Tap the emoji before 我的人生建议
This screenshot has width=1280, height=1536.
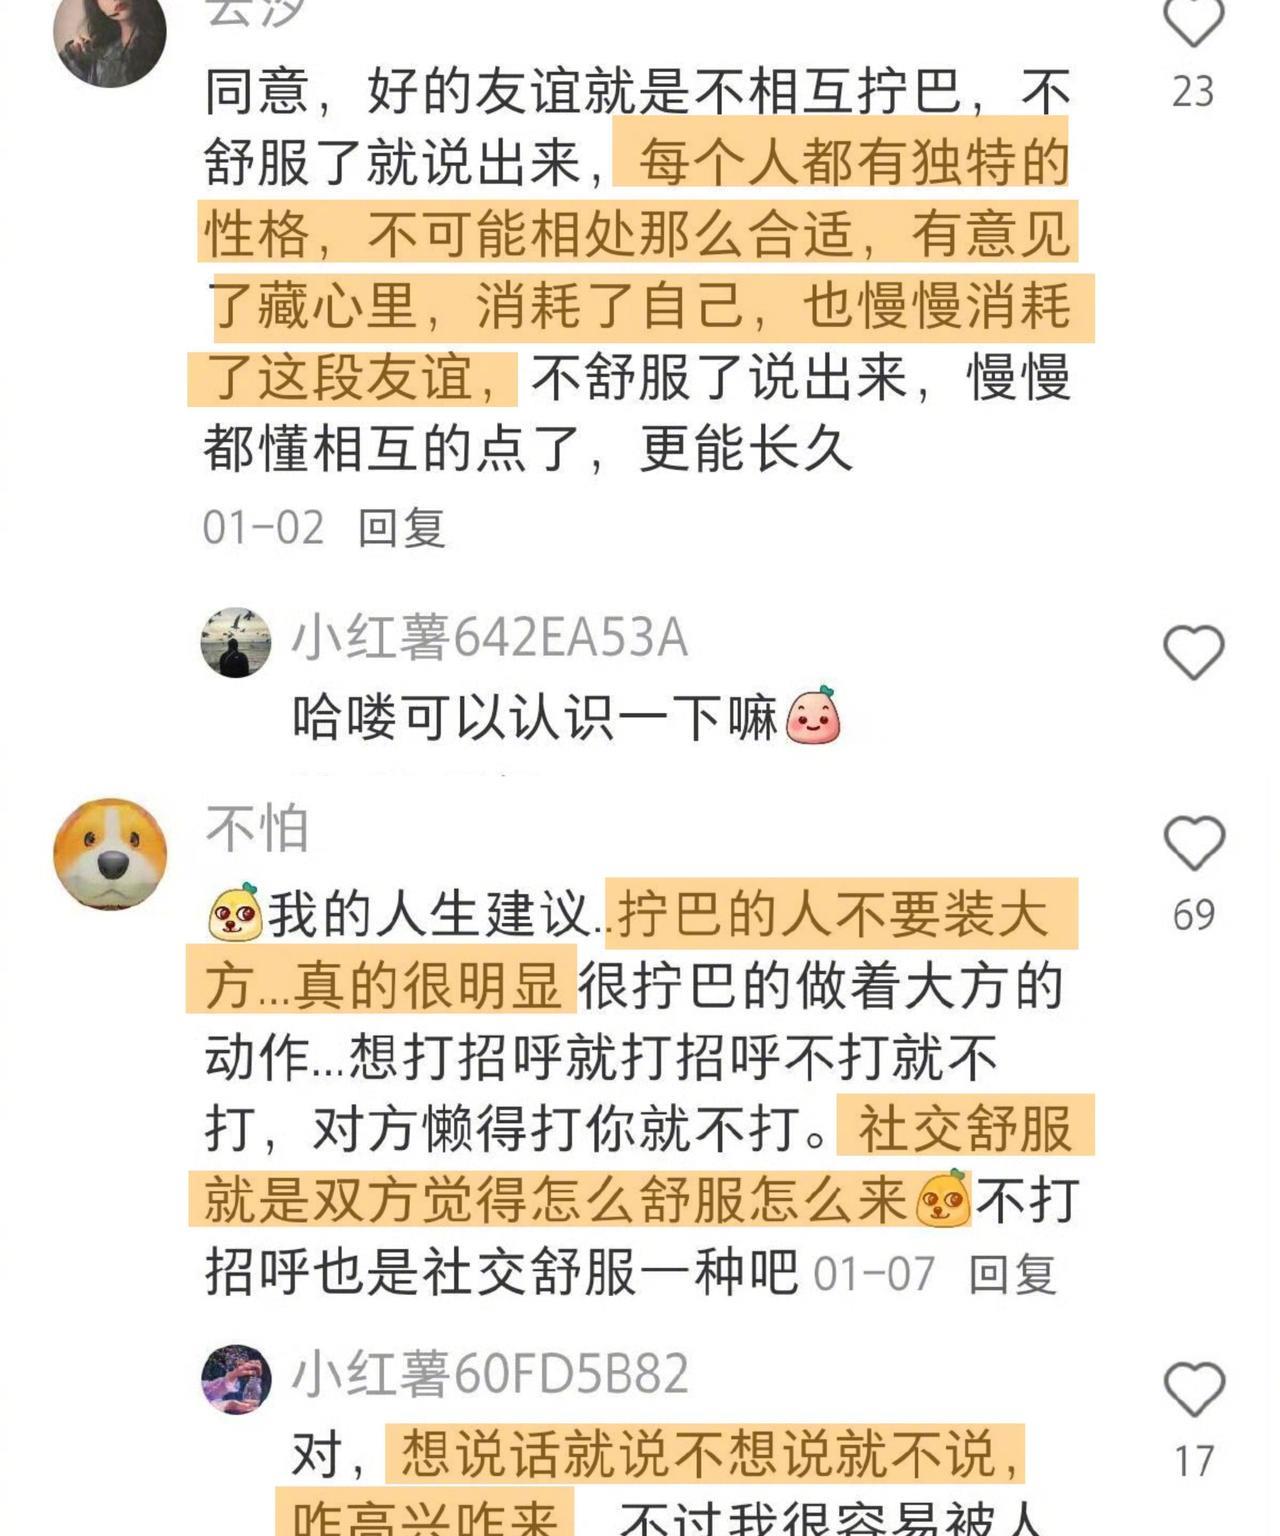[x=235, y=913]
